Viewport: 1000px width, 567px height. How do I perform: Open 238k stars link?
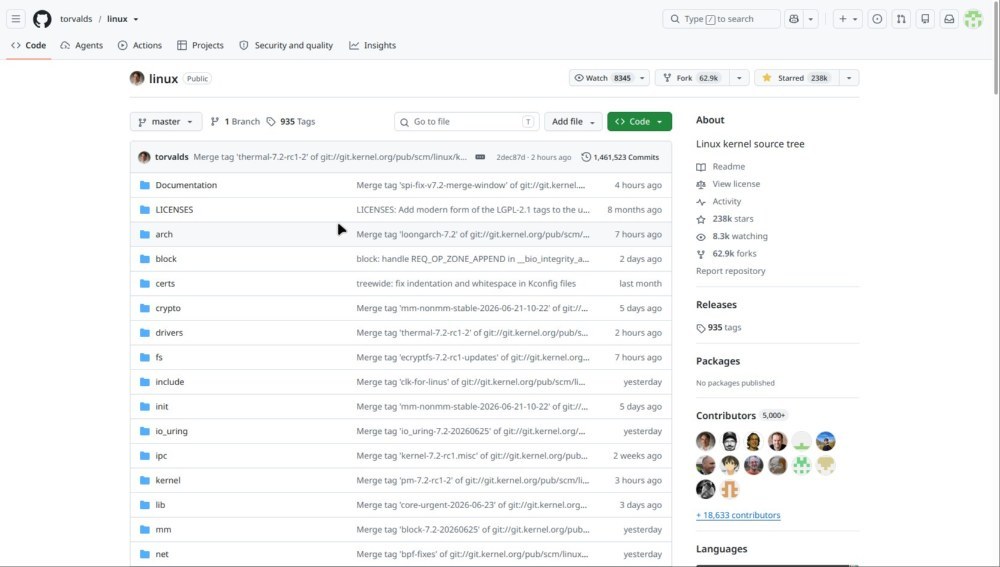(733, 219)
